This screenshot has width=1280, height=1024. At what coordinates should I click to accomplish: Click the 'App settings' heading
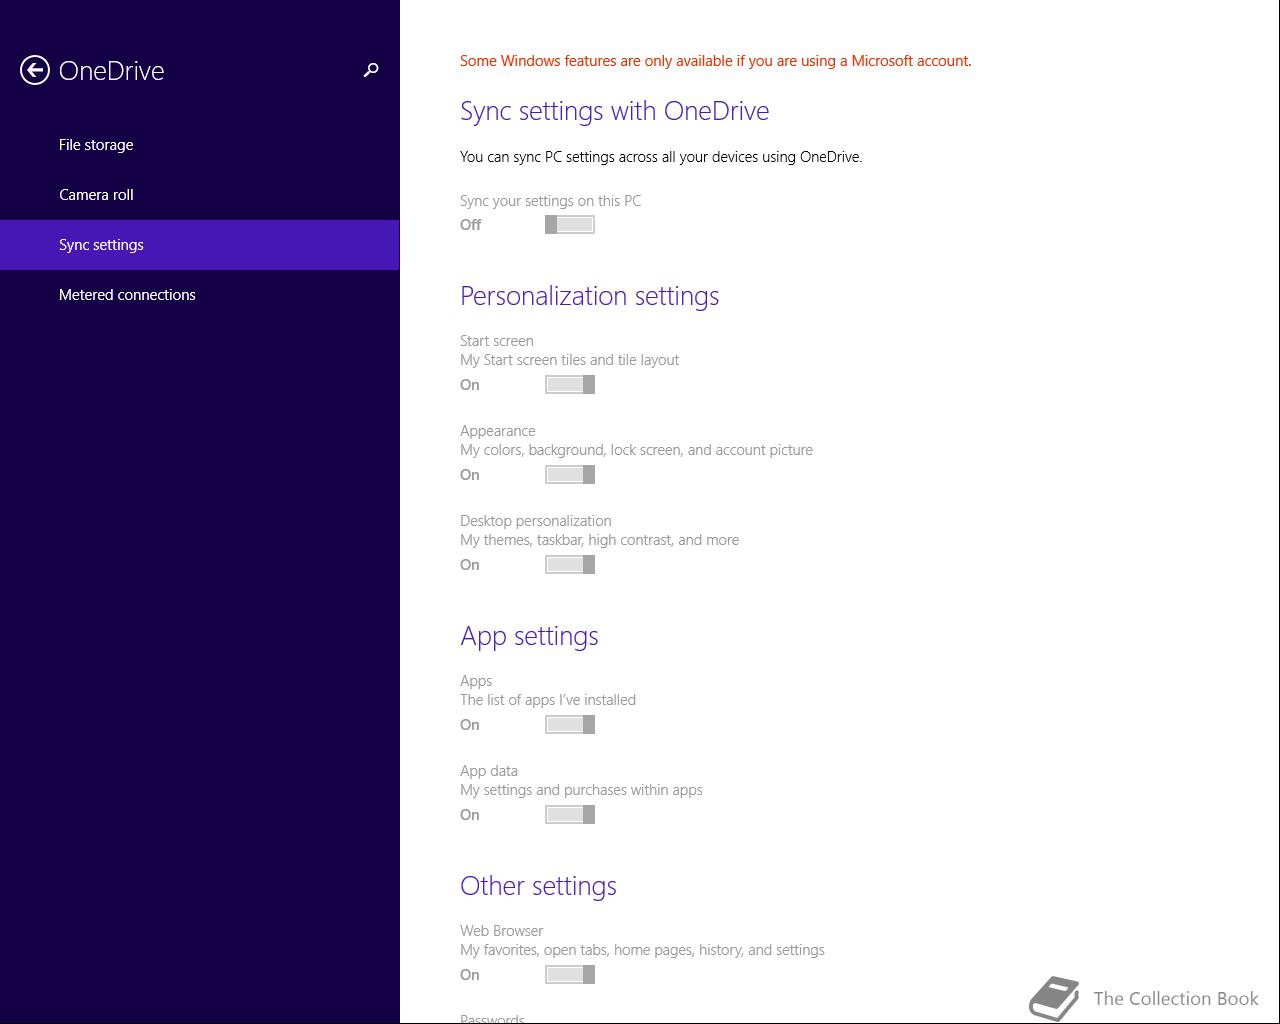(x=529, y=636)
